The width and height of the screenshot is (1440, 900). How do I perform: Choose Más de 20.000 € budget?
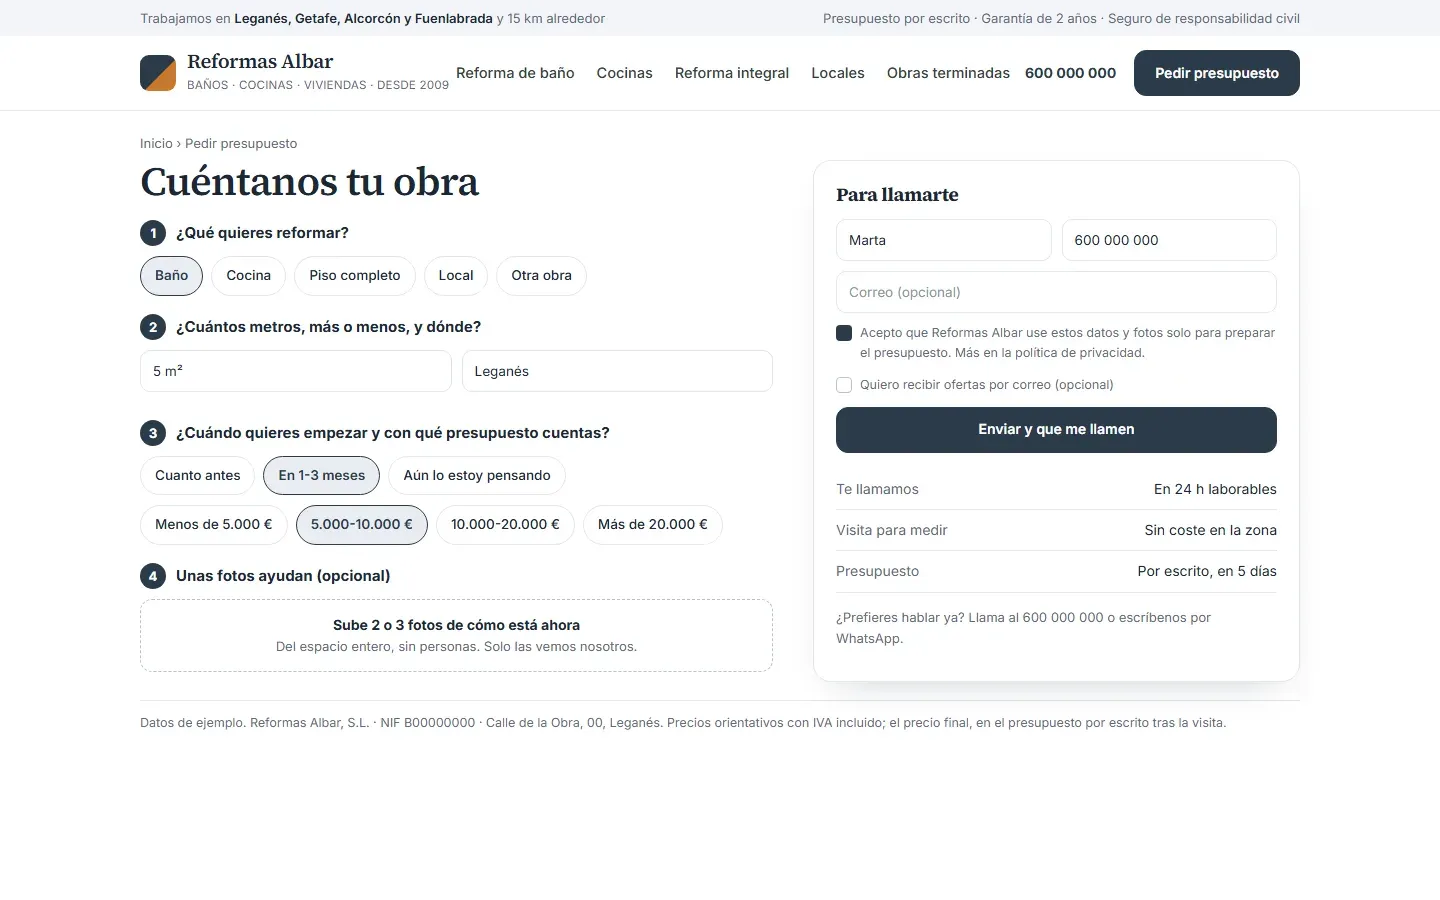(x=652, y=525)
